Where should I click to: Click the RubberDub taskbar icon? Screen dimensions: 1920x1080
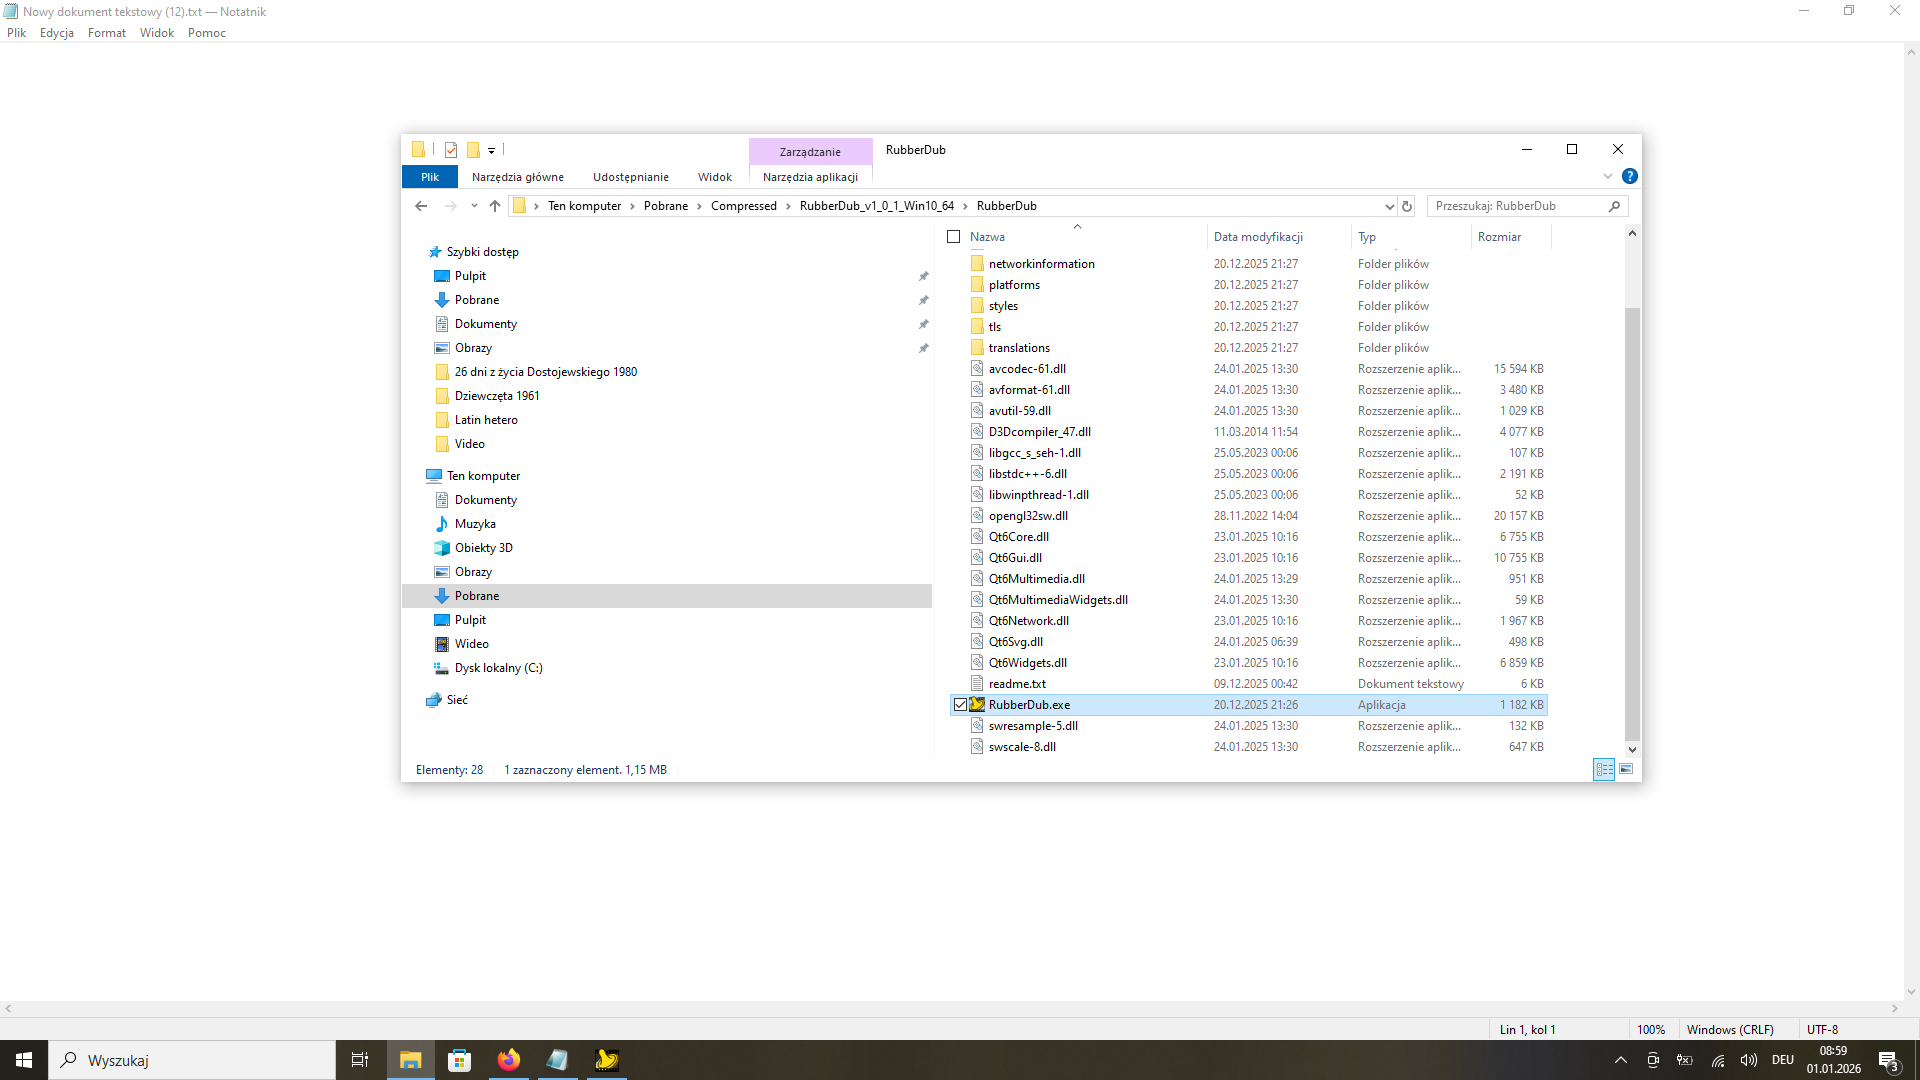pos(606,1060)
